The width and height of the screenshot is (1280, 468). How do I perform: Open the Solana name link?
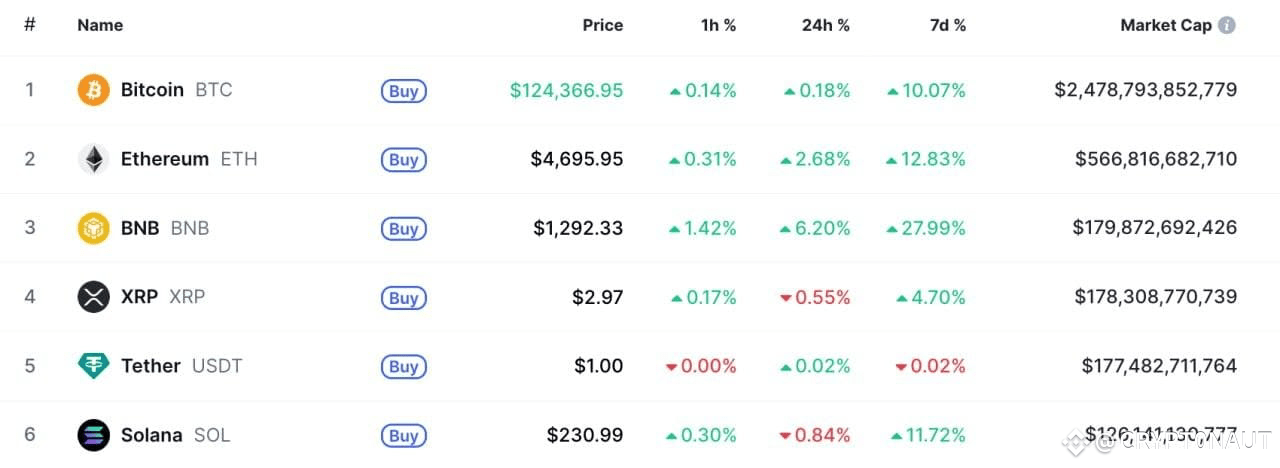tap(152, 435)
